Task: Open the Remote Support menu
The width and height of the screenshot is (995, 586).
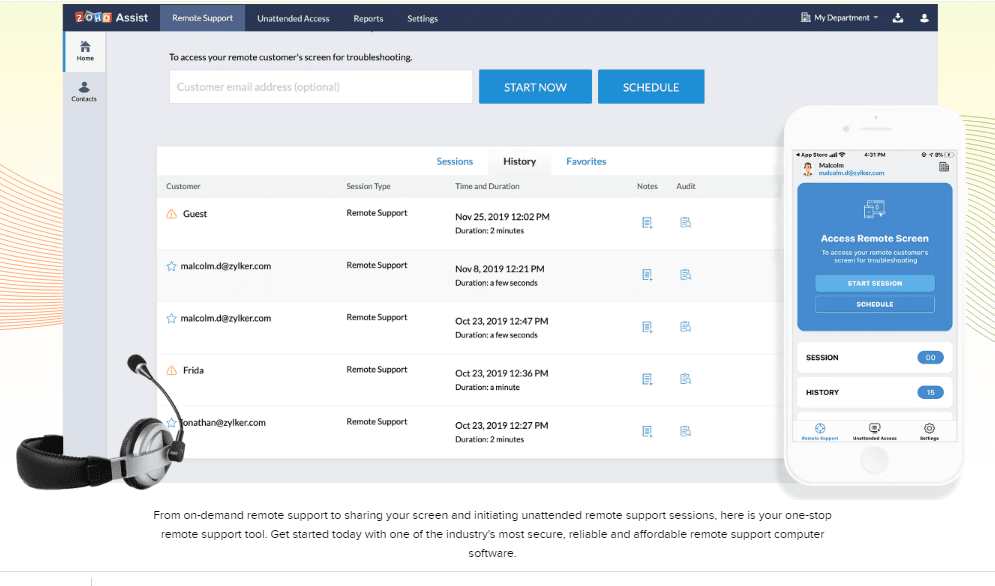Action: [x=202, y=18]
